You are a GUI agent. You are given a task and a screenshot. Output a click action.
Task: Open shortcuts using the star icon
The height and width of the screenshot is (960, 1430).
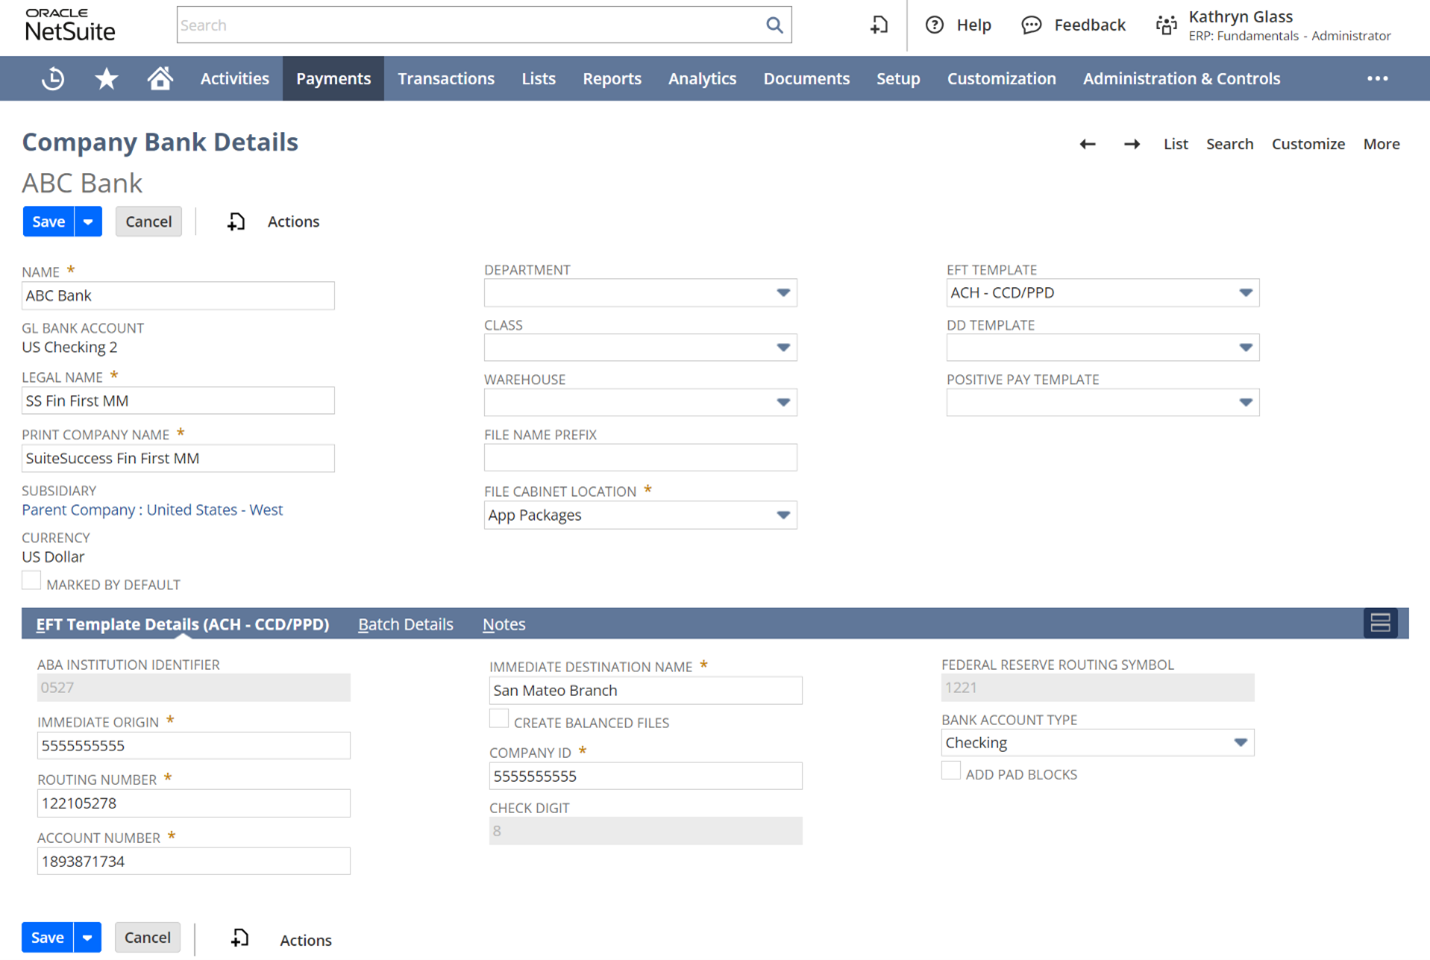pyautogui.click(x=106, y=78)
